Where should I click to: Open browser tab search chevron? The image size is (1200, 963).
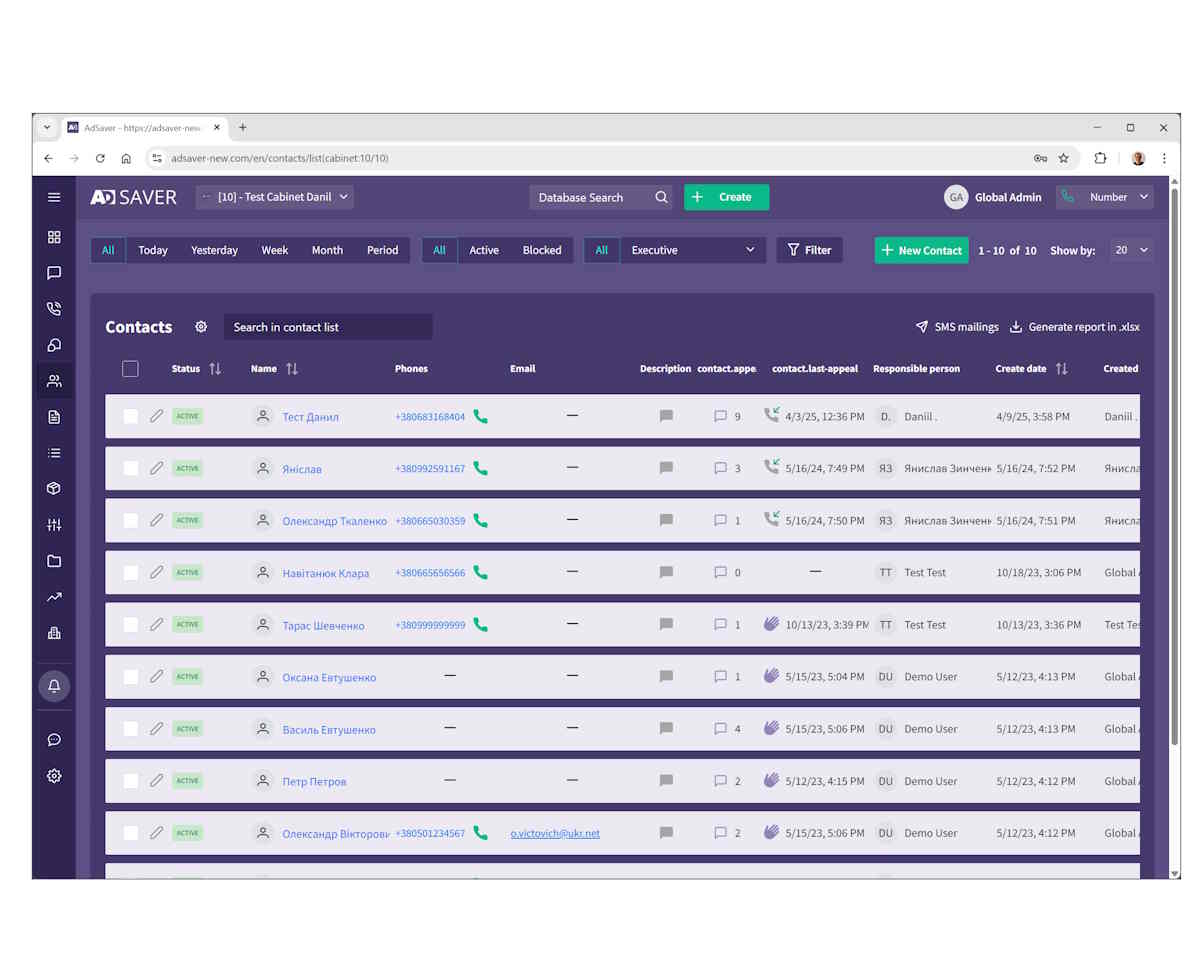[x=47, y=127]
